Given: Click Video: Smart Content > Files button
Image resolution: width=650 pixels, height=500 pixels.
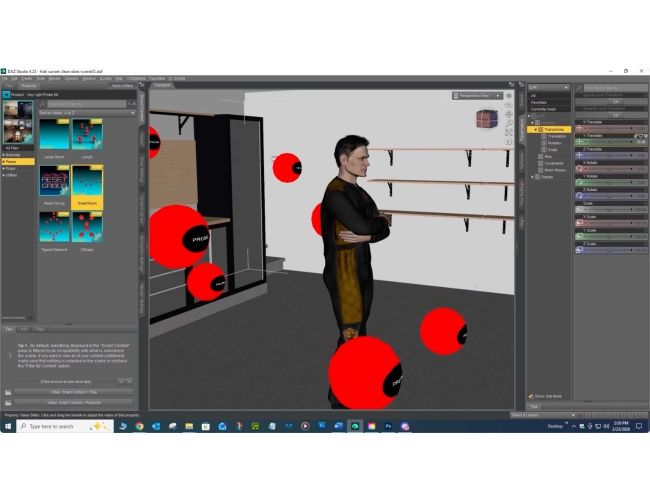Looking at the screenshot, I should 74,392.
